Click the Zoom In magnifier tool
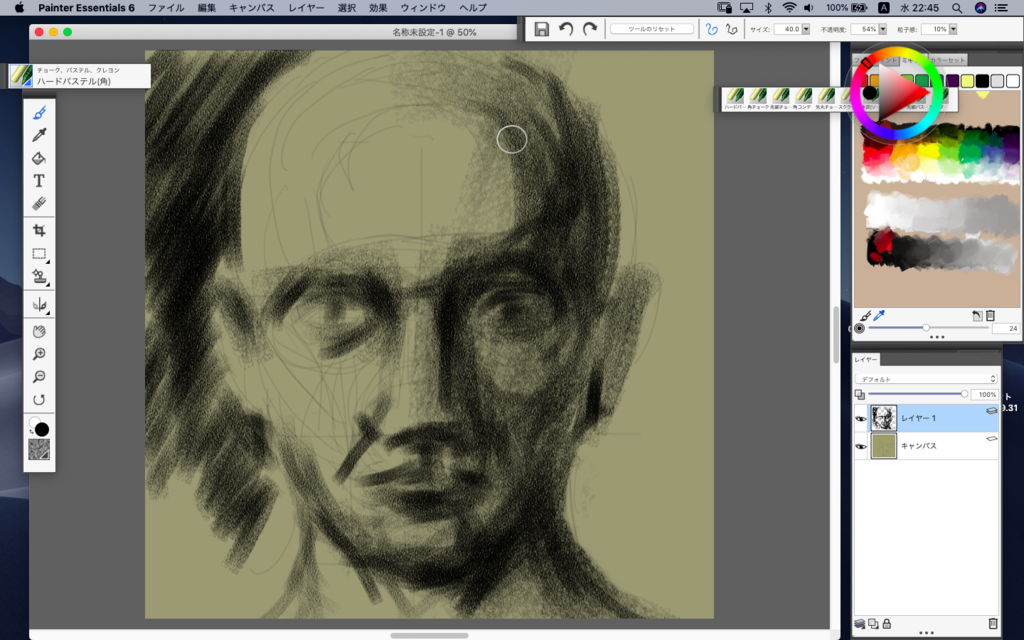Screen dimensions: 1024x640 click(39, 354)
